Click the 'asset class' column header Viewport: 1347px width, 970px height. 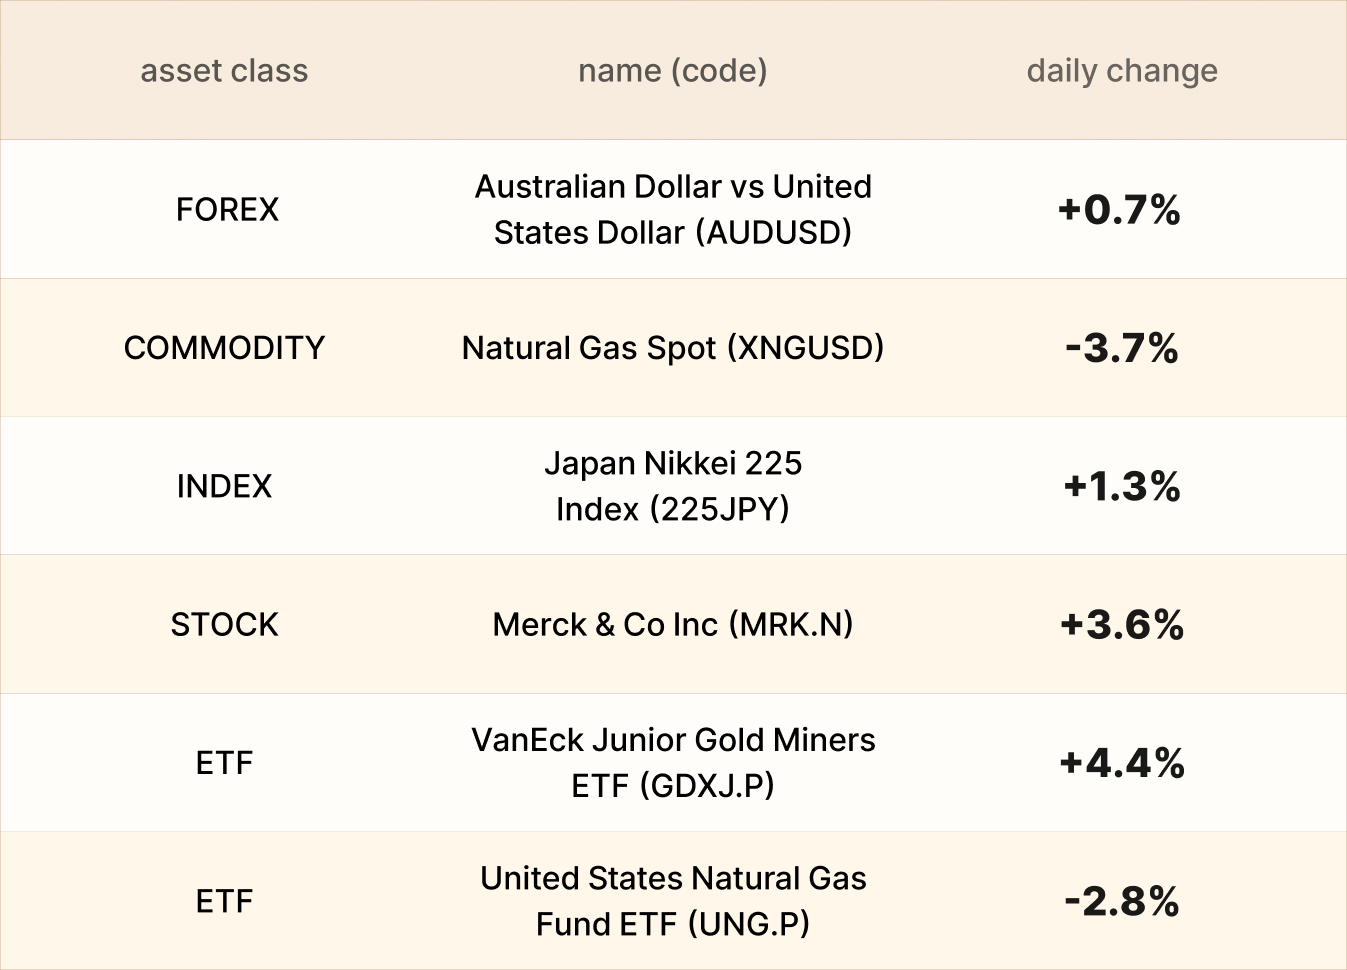[x=224, y=71]
